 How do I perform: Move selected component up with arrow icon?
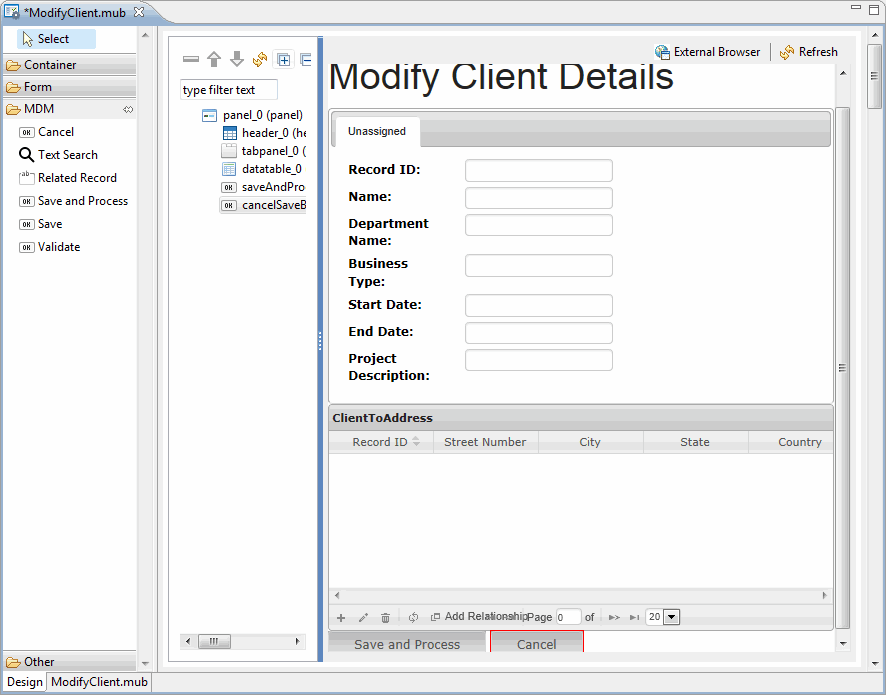click(x=214, y=59)
